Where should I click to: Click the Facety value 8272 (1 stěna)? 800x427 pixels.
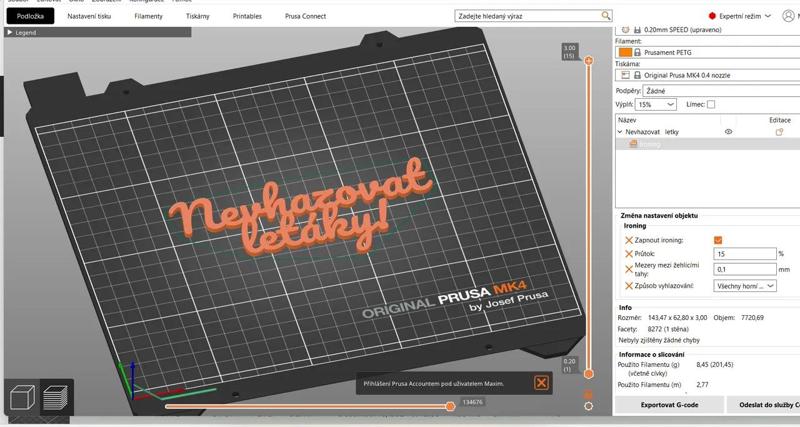pos(668,329)
